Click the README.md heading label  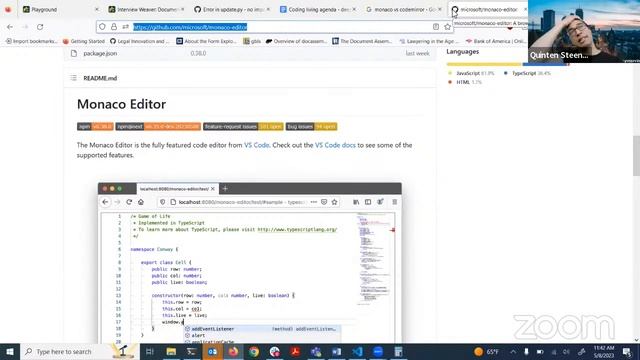[100, 78]
